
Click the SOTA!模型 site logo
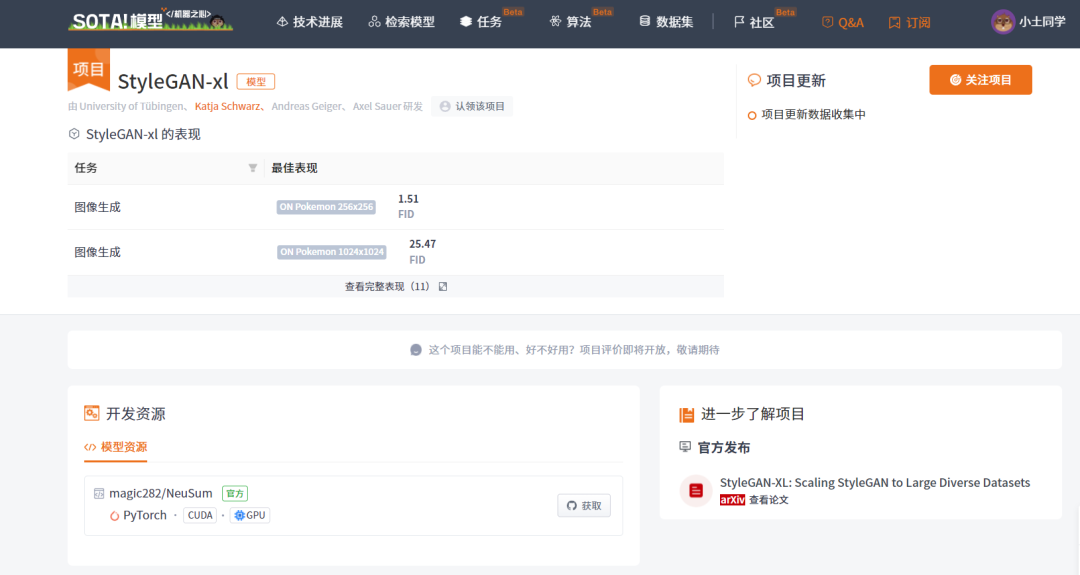(x=150, y=21)
